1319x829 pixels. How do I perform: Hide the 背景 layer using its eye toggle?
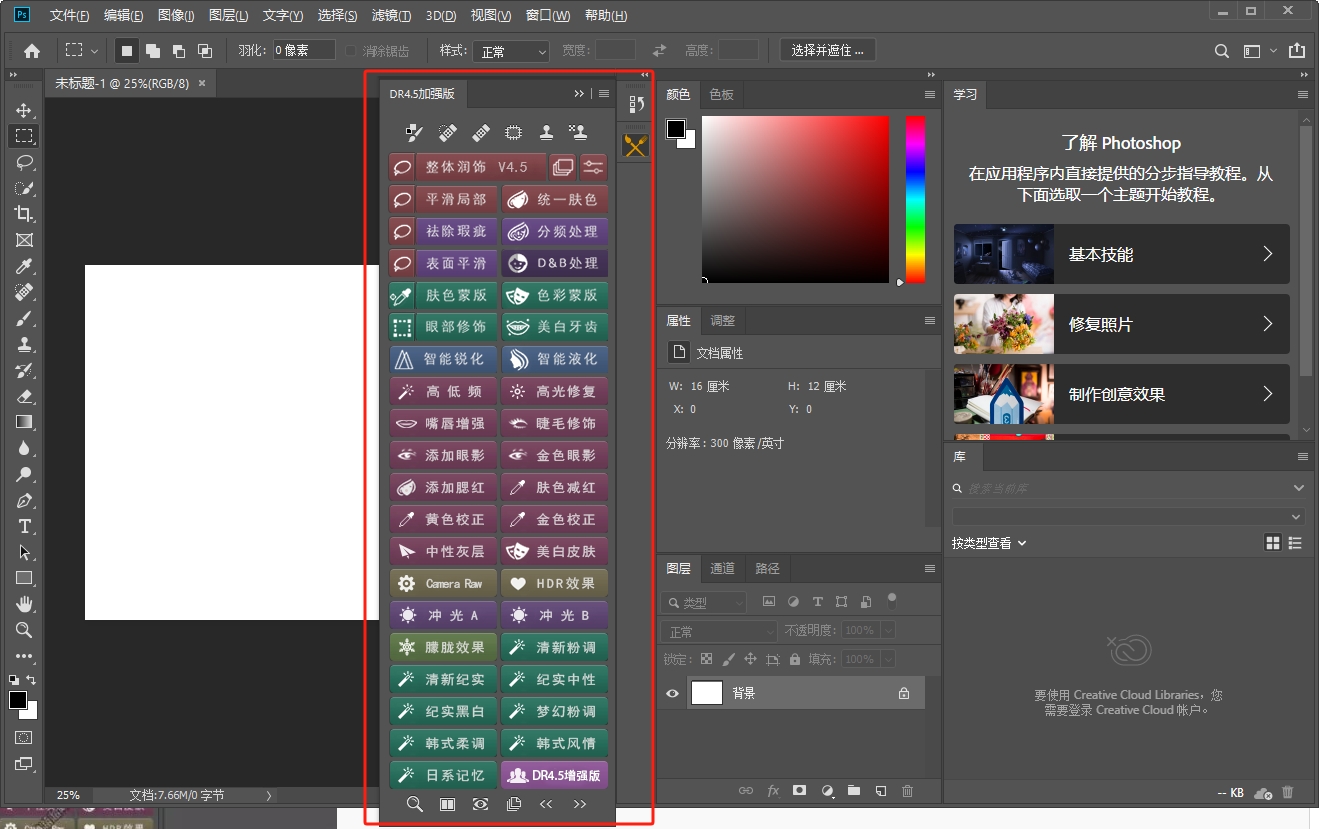tap(671, 692)
